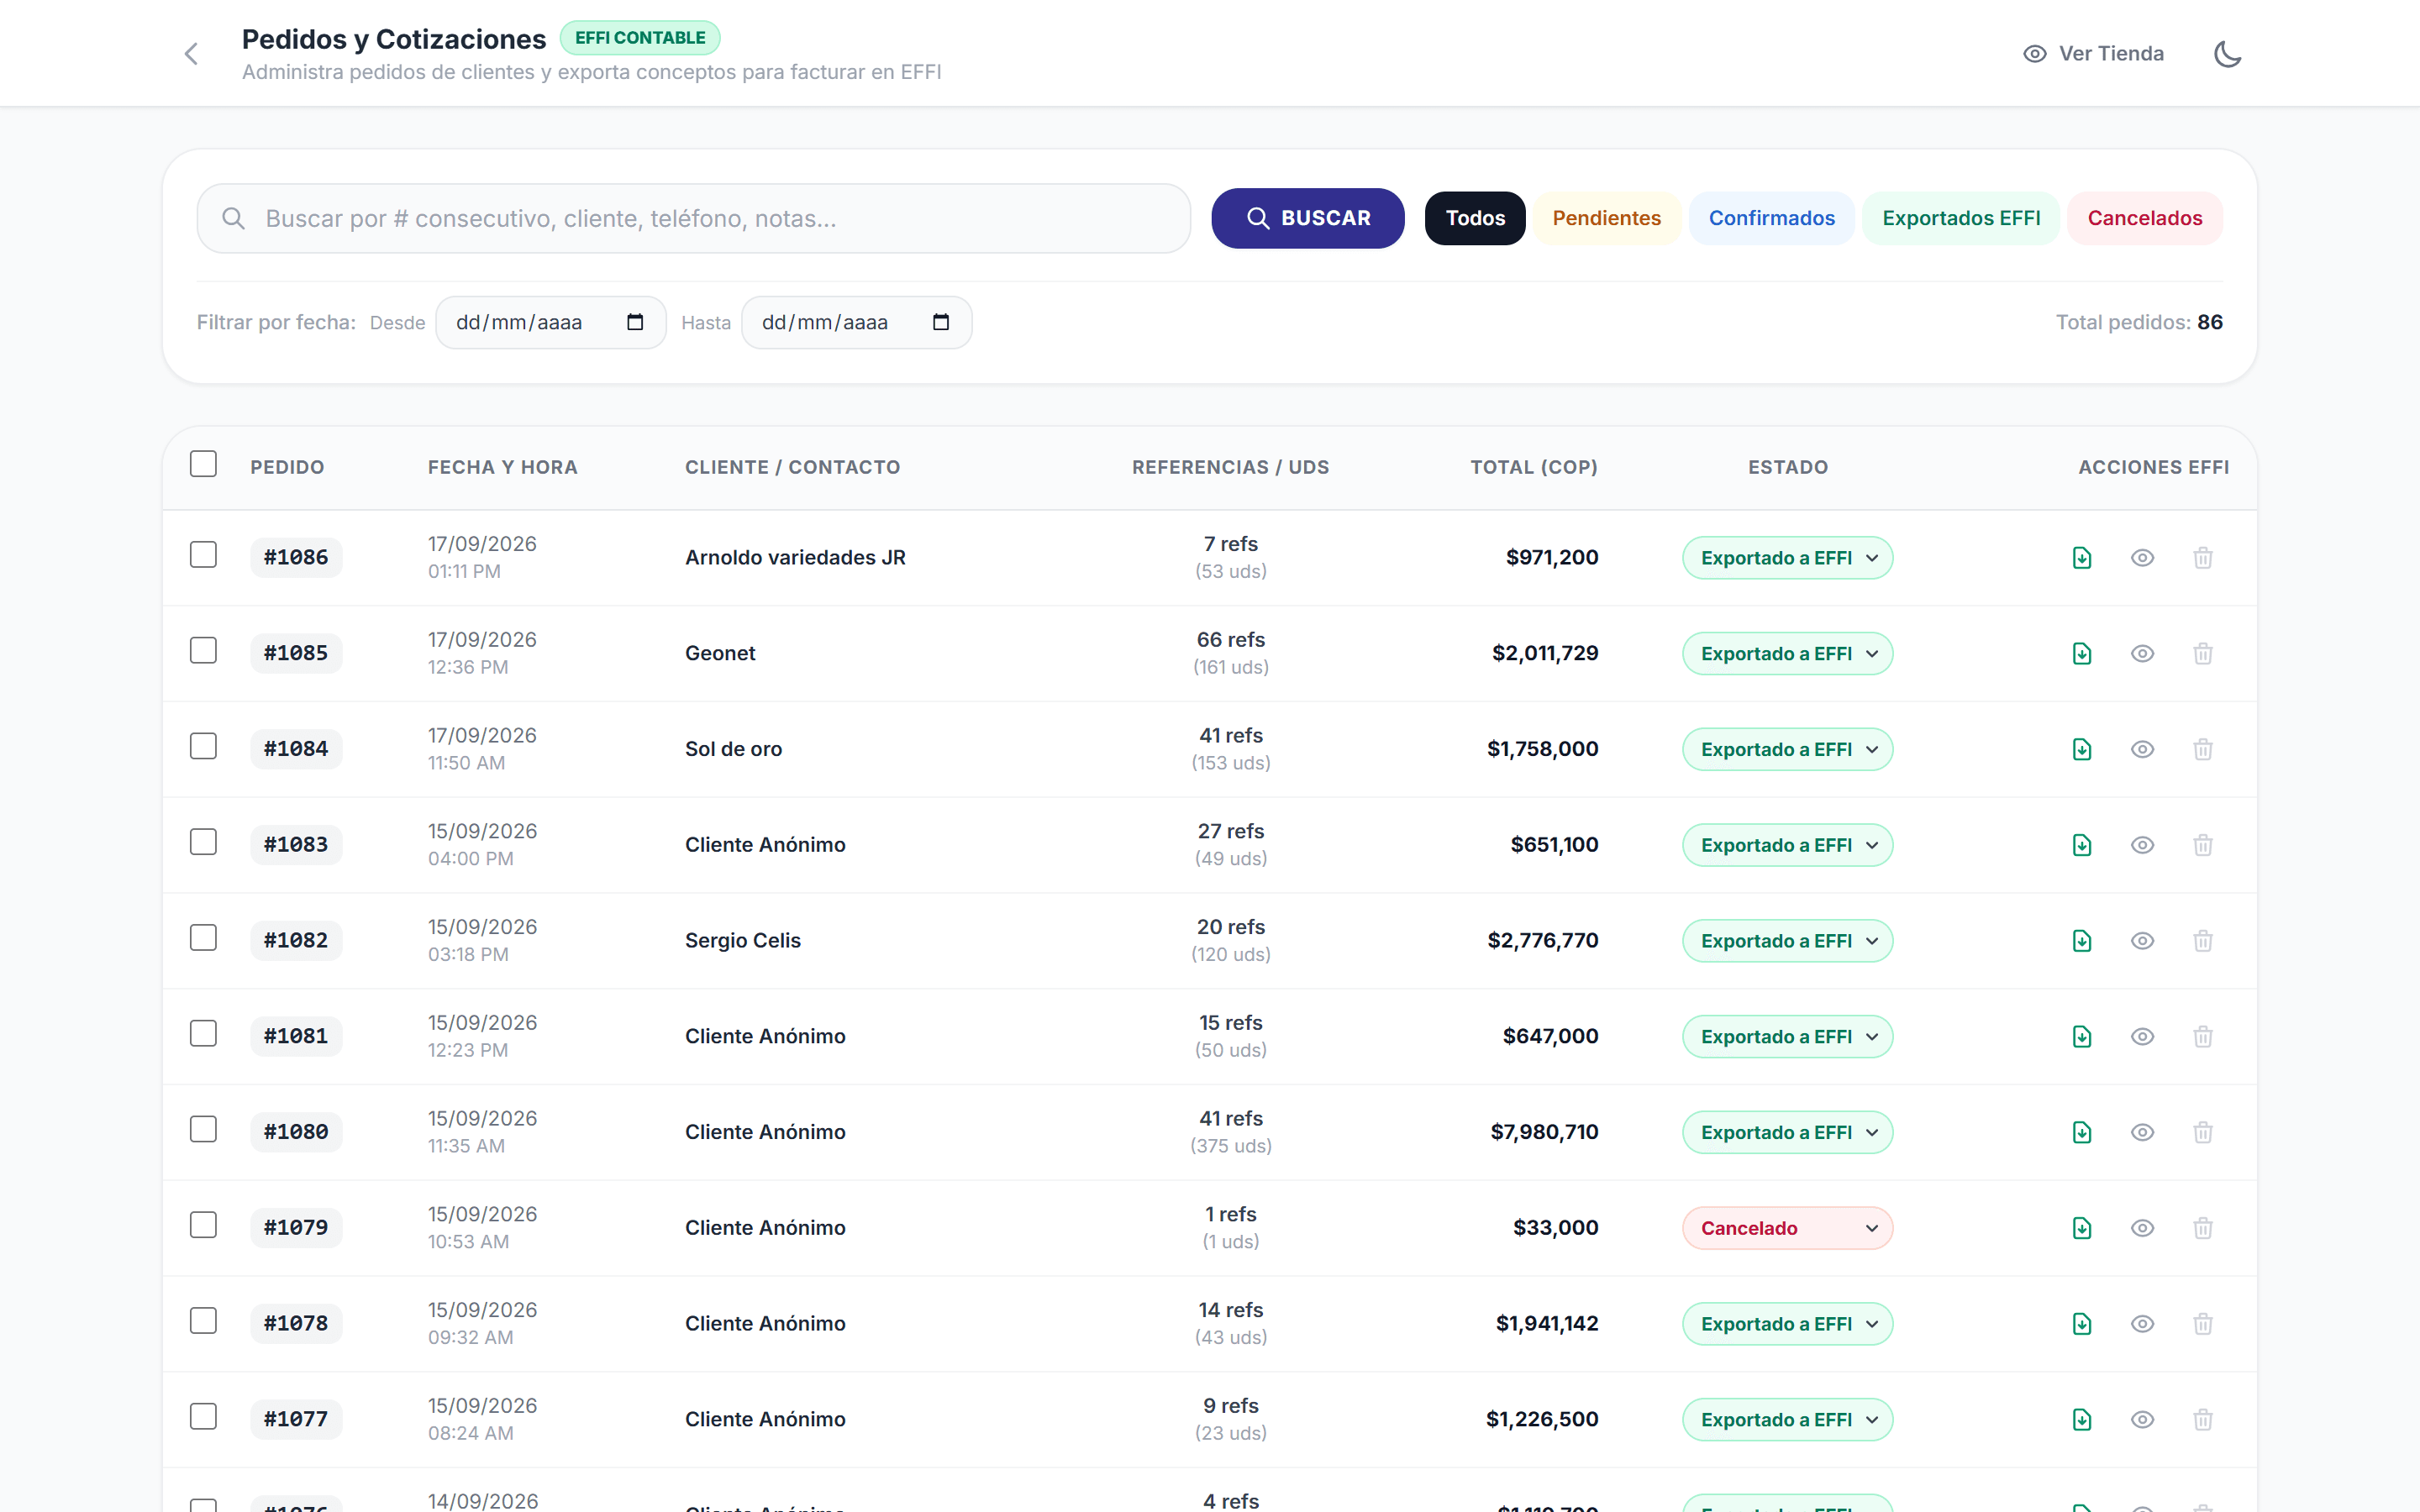Viewport: 2420px width, 1512px height.
Task: Select order #1080 checkbox
Action: (203, 1129)
